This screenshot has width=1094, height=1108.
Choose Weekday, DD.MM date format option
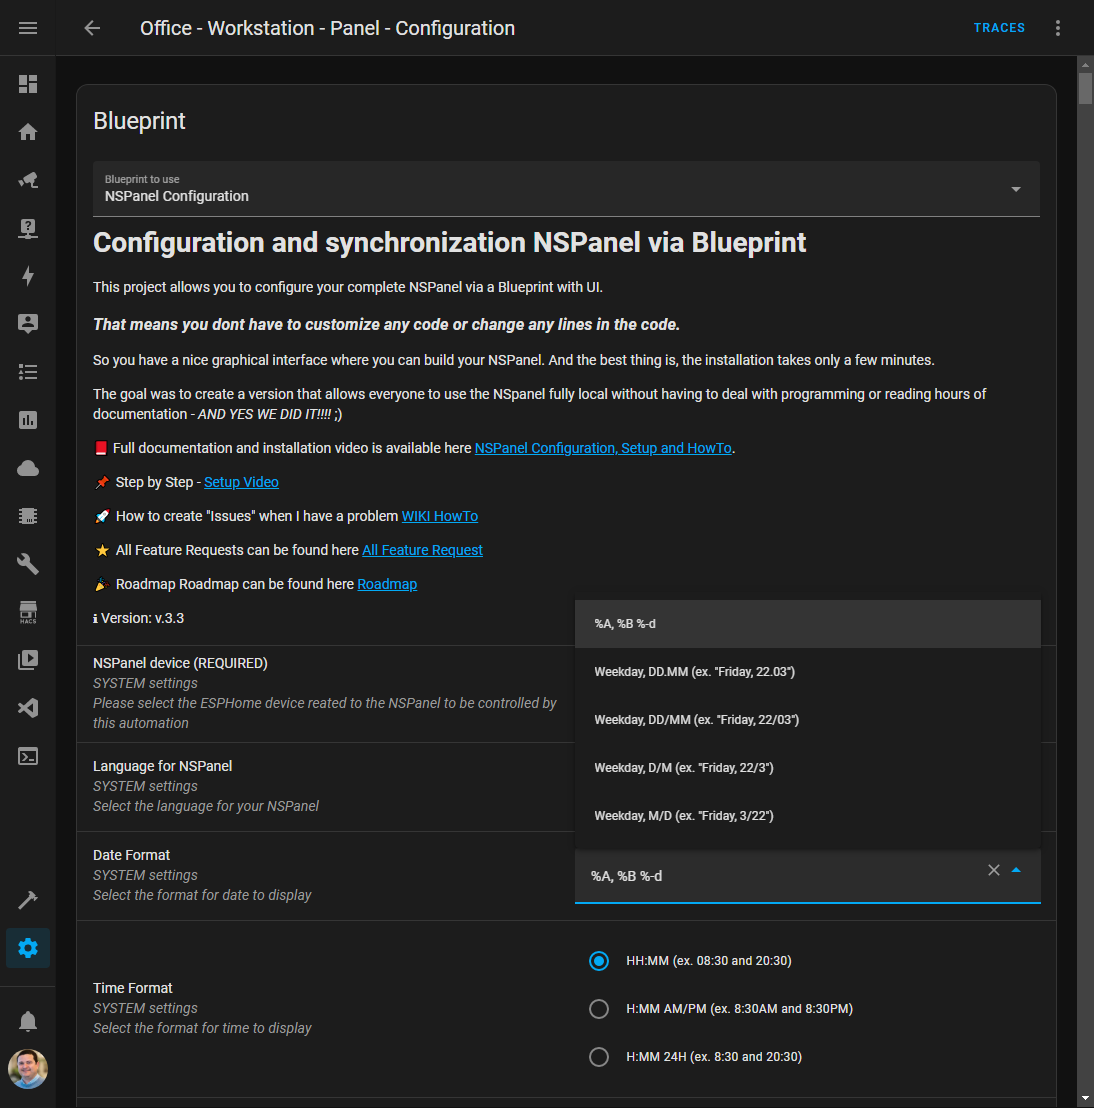695,671
